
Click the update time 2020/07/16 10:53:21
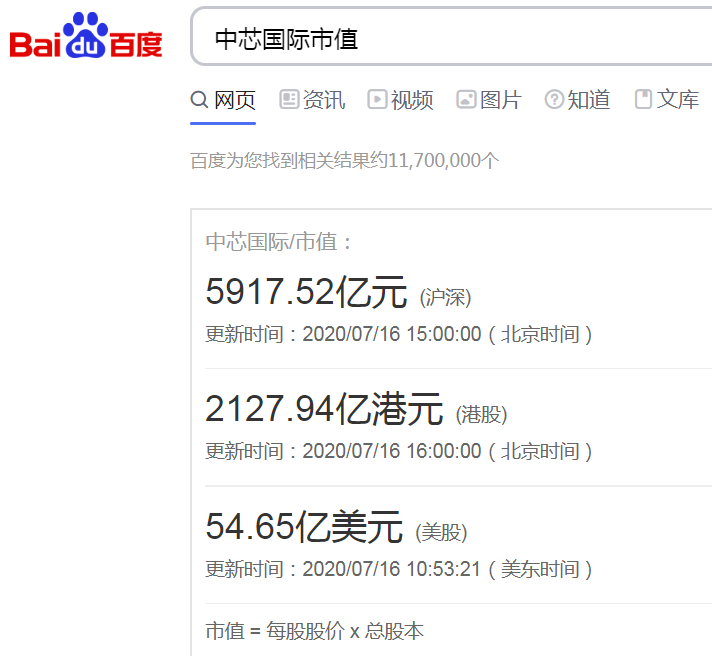(x=391, y=569)
